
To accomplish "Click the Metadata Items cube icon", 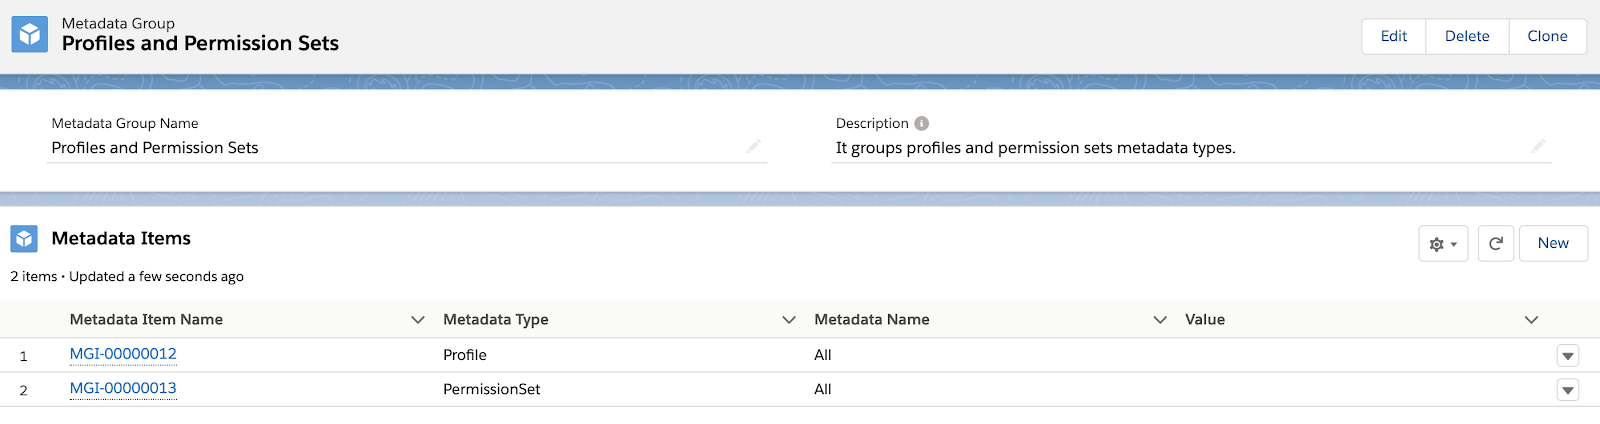I will (24, 239).
